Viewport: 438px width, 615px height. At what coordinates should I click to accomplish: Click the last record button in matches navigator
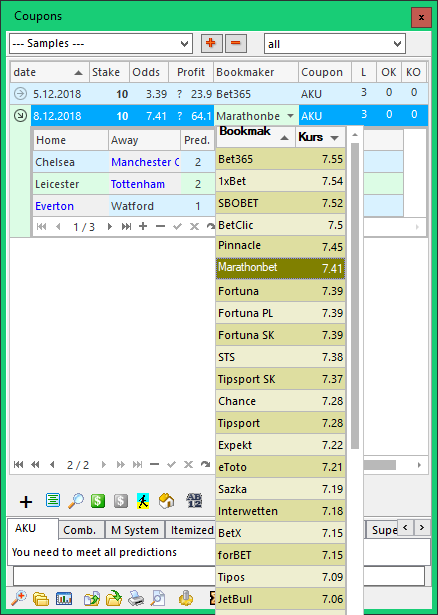pyautogui.click(x=126, y=227)
